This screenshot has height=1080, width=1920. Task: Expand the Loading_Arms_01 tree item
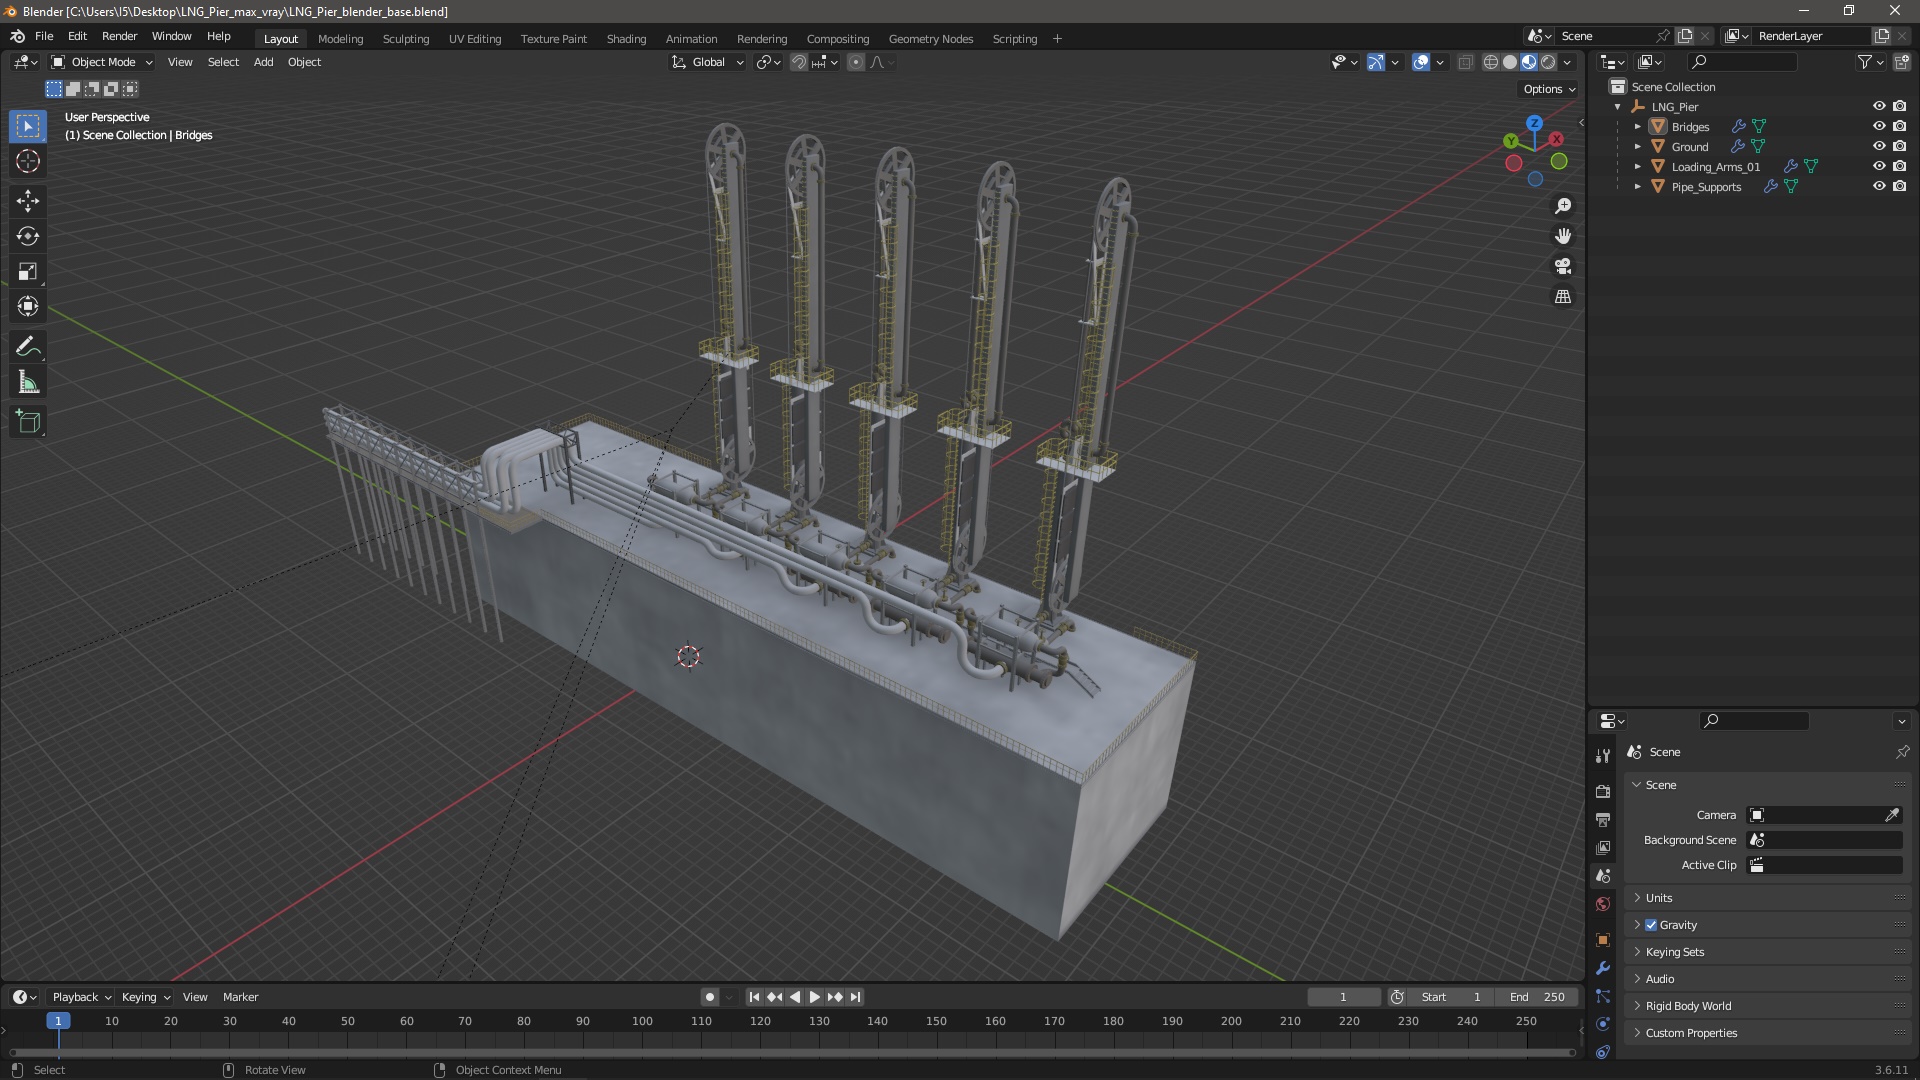point(1637,167)
